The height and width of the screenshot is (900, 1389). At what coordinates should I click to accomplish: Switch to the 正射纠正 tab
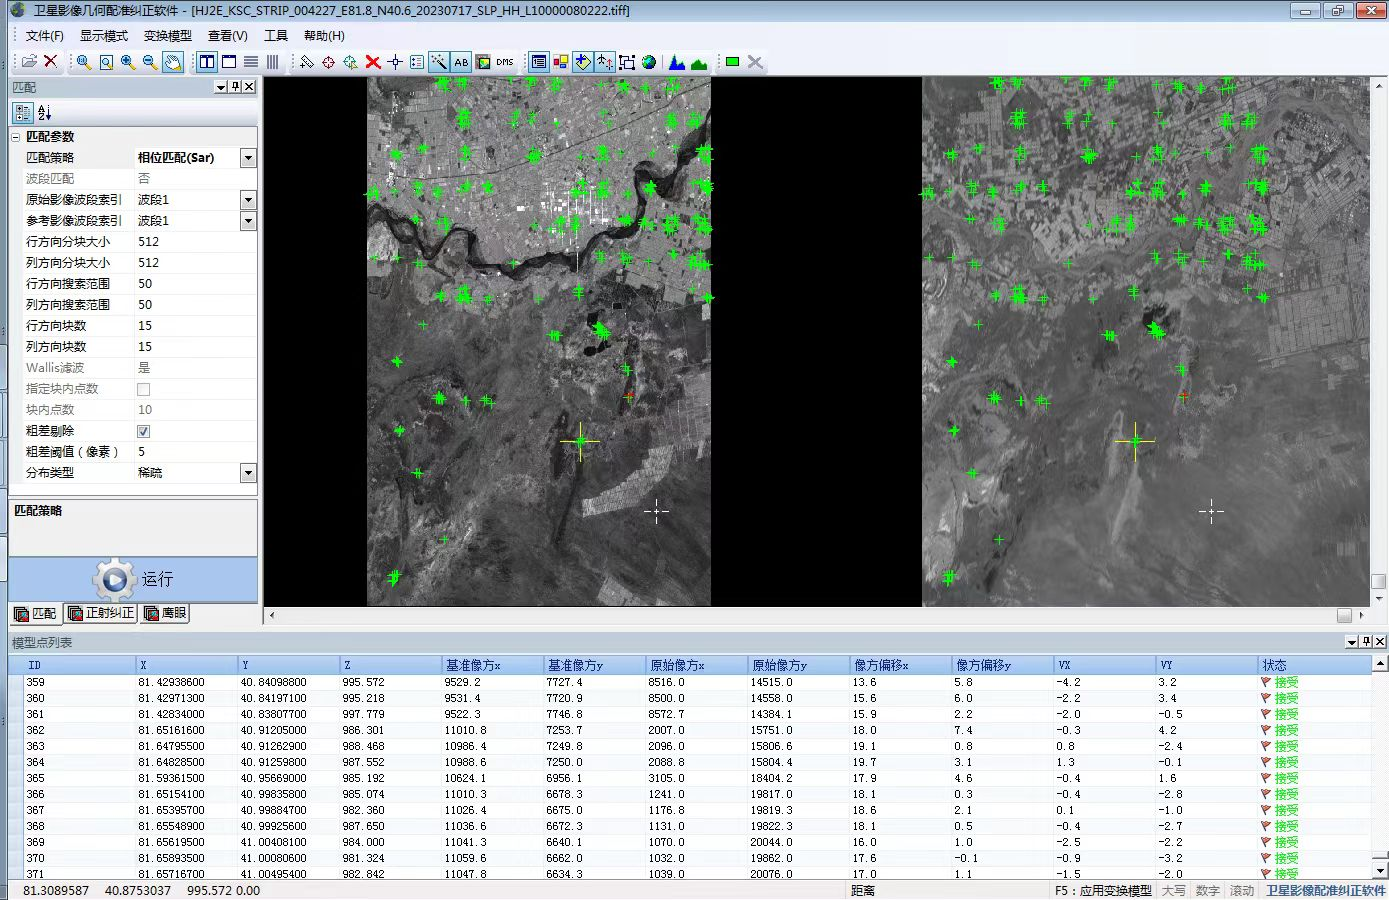[x=100, y=613]
